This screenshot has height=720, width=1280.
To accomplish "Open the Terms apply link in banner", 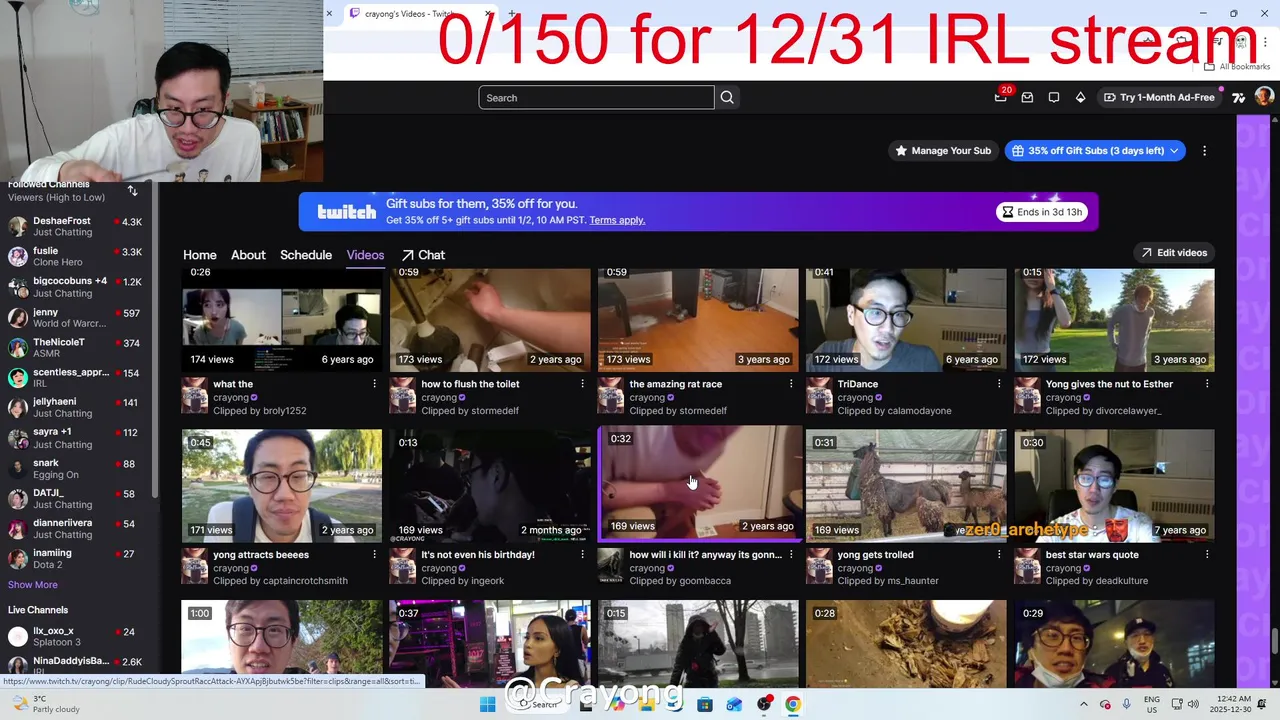I will [x=617, y=220].
